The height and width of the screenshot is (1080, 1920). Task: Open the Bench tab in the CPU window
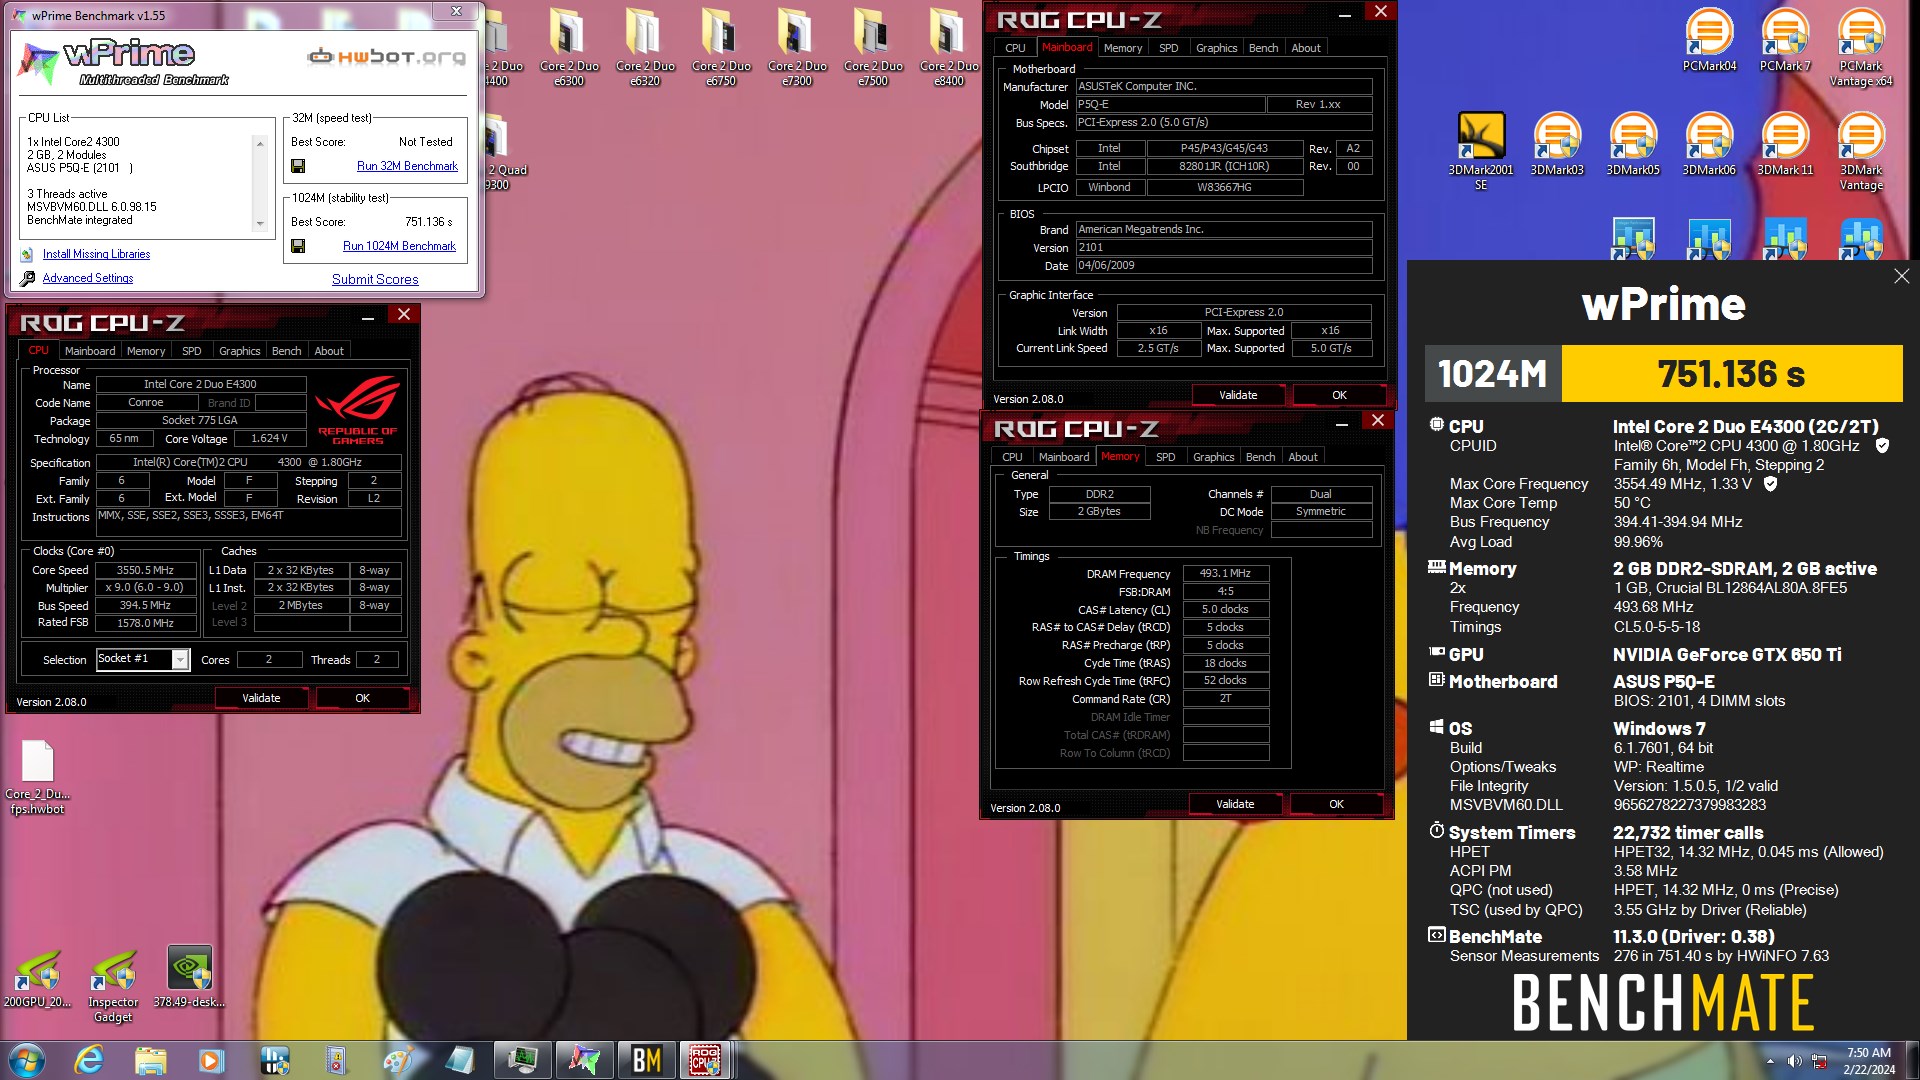[286, 351]
